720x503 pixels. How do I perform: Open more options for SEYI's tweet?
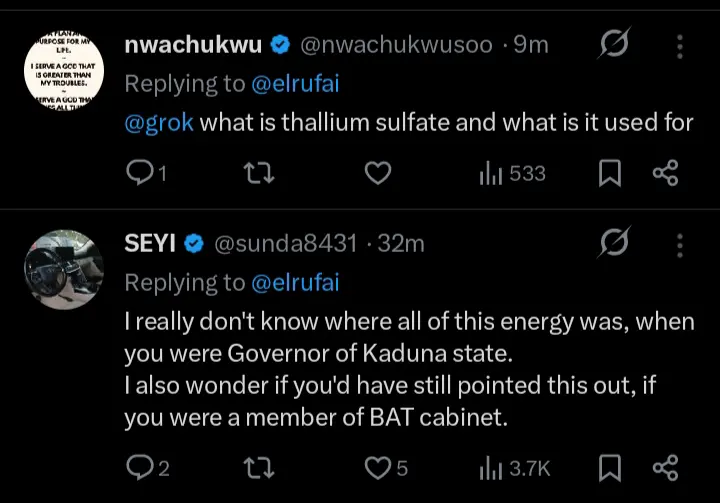tap(681, 243)
